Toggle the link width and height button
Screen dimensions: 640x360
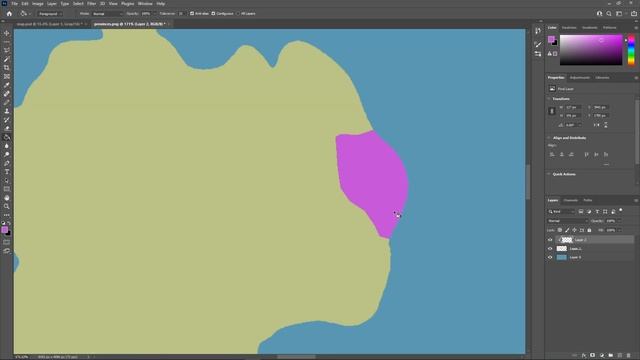tap(552, 111)
